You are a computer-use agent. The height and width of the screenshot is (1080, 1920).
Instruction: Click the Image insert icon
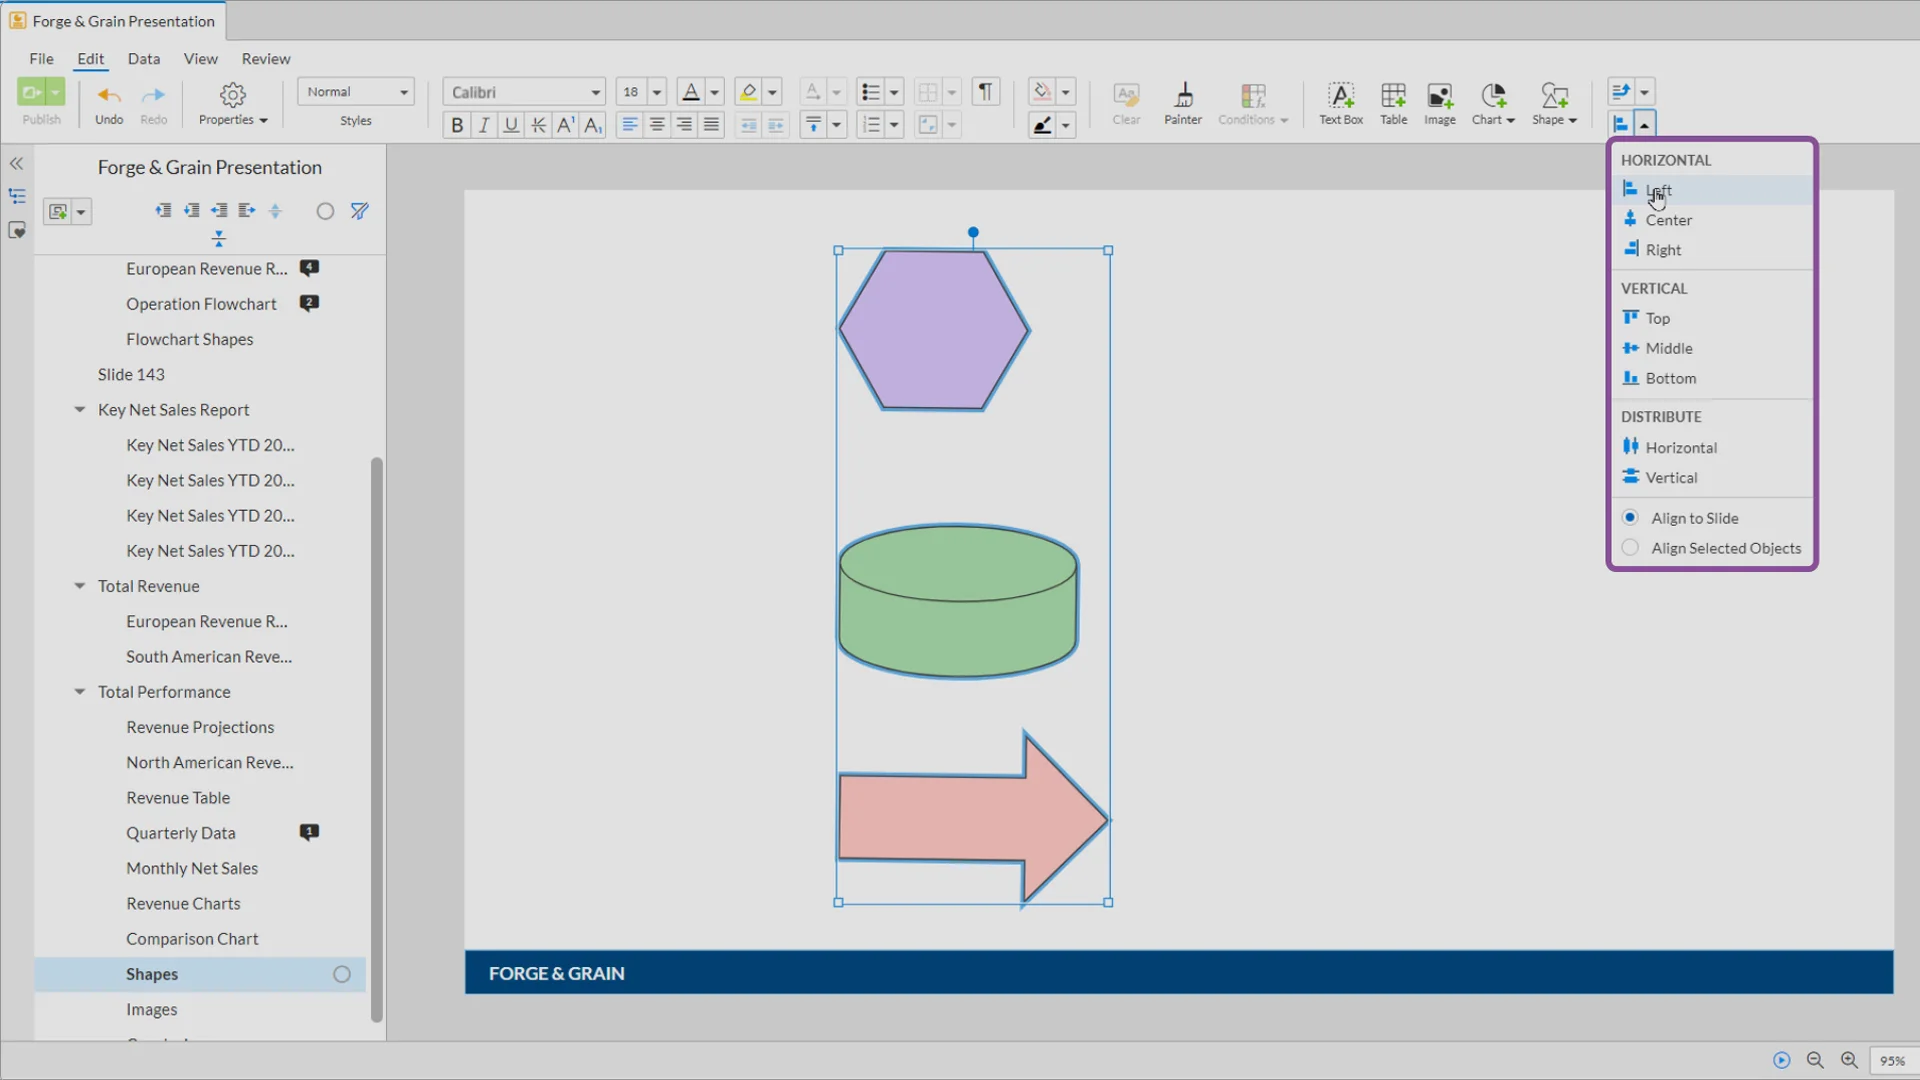[1439, 97]
